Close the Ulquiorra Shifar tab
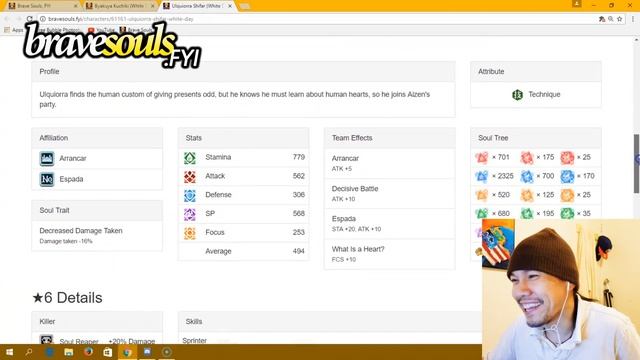The width and height of the screenshot is (640, 360). coord(230,6)
